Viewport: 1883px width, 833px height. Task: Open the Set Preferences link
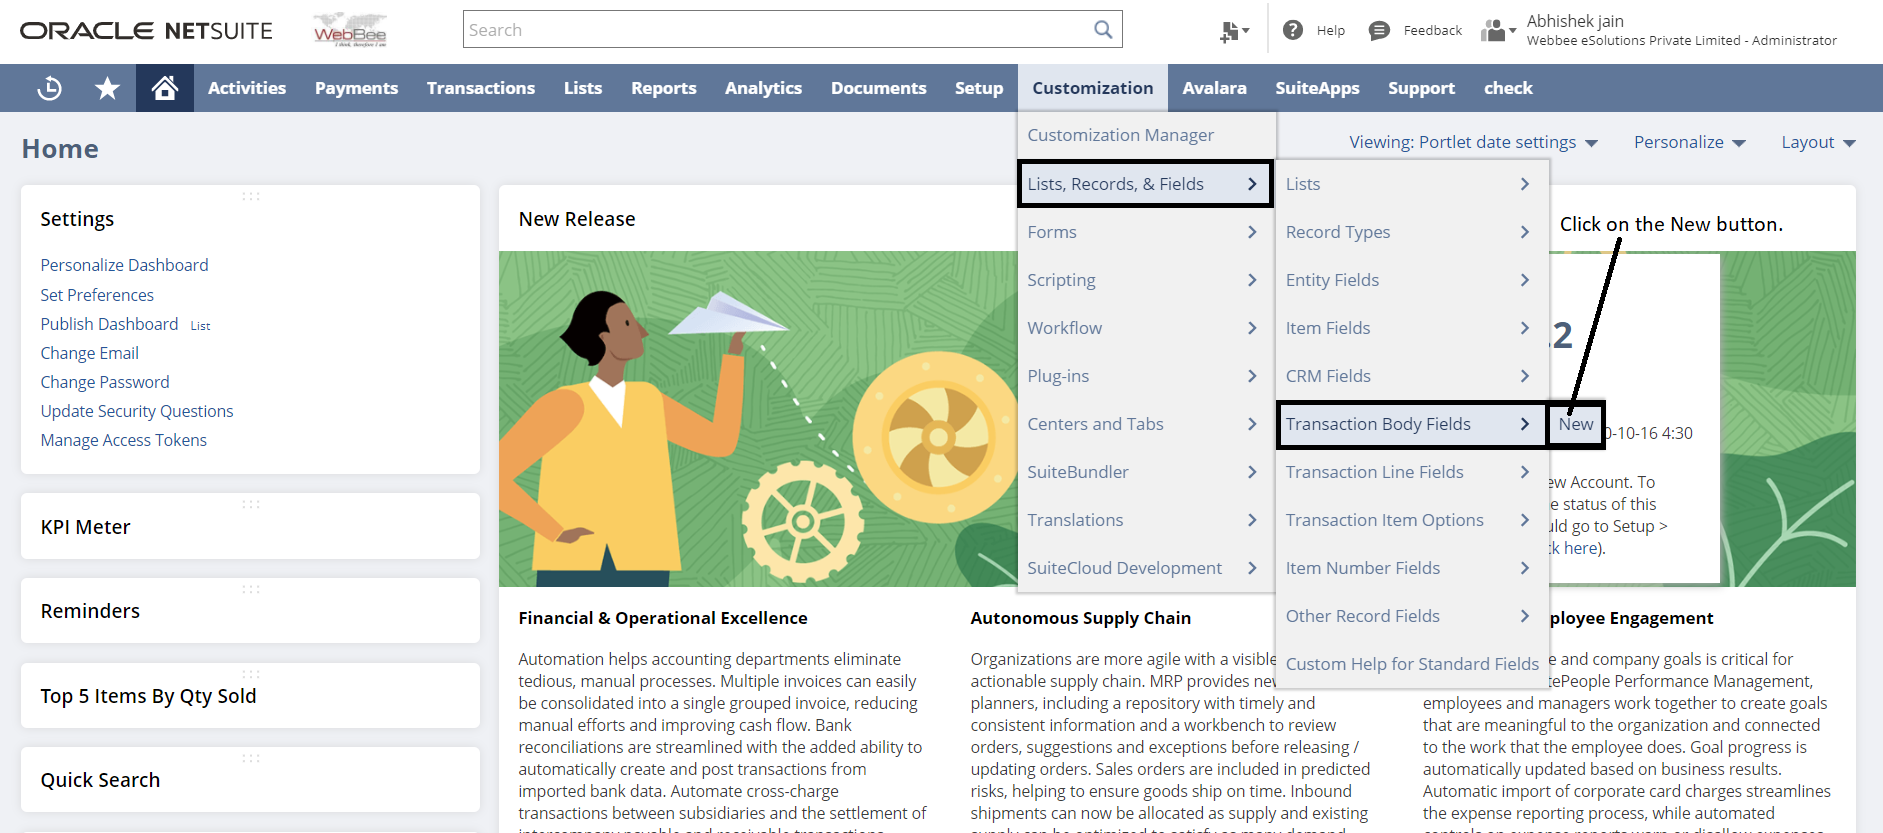pyautogui.click(x=97, y=295)
